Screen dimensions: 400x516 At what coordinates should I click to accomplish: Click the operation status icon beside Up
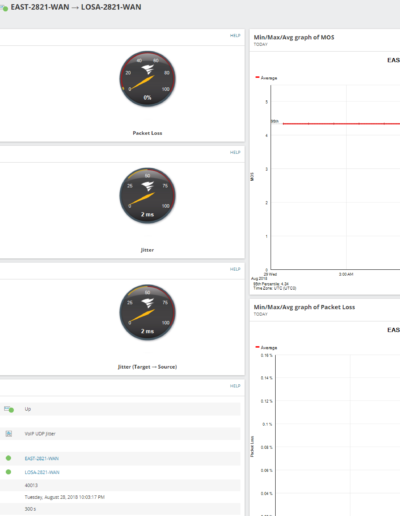(9, 409)
